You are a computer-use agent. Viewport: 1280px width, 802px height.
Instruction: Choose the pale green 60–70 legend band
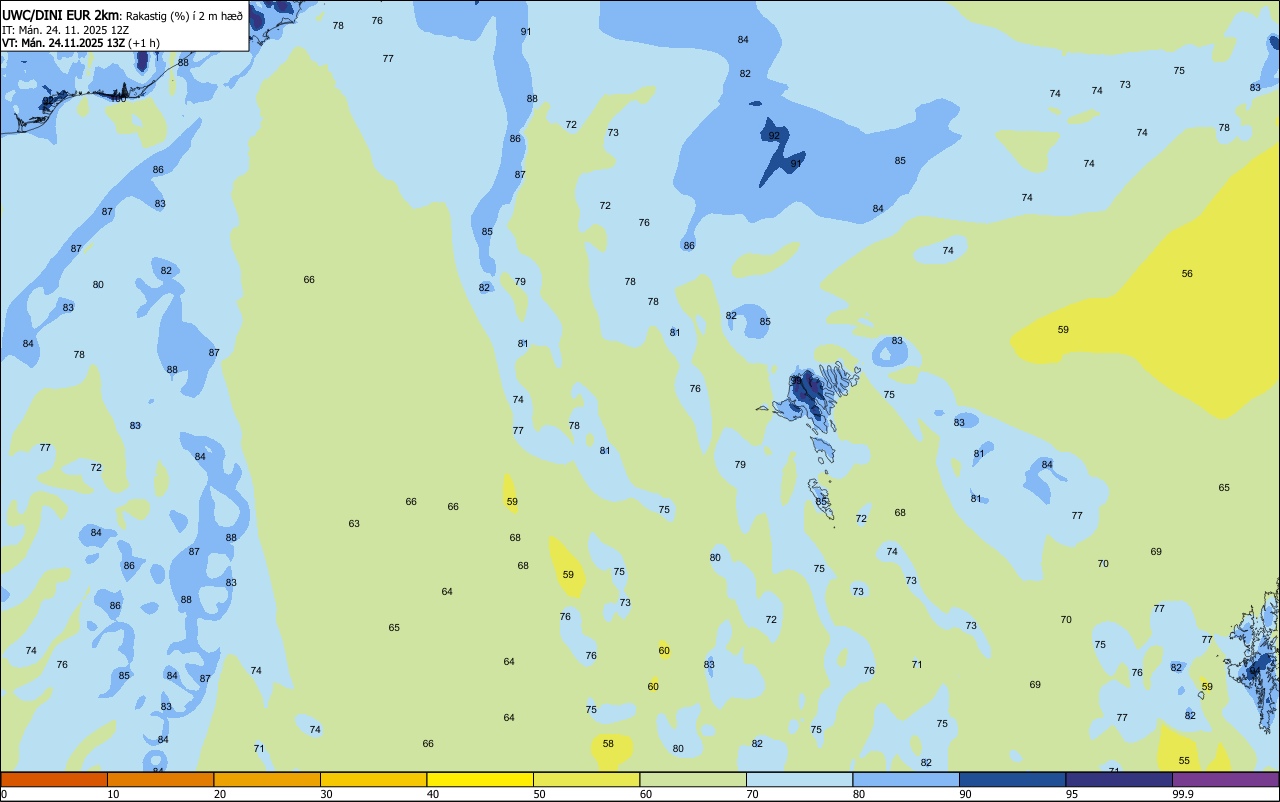point(693,779)
